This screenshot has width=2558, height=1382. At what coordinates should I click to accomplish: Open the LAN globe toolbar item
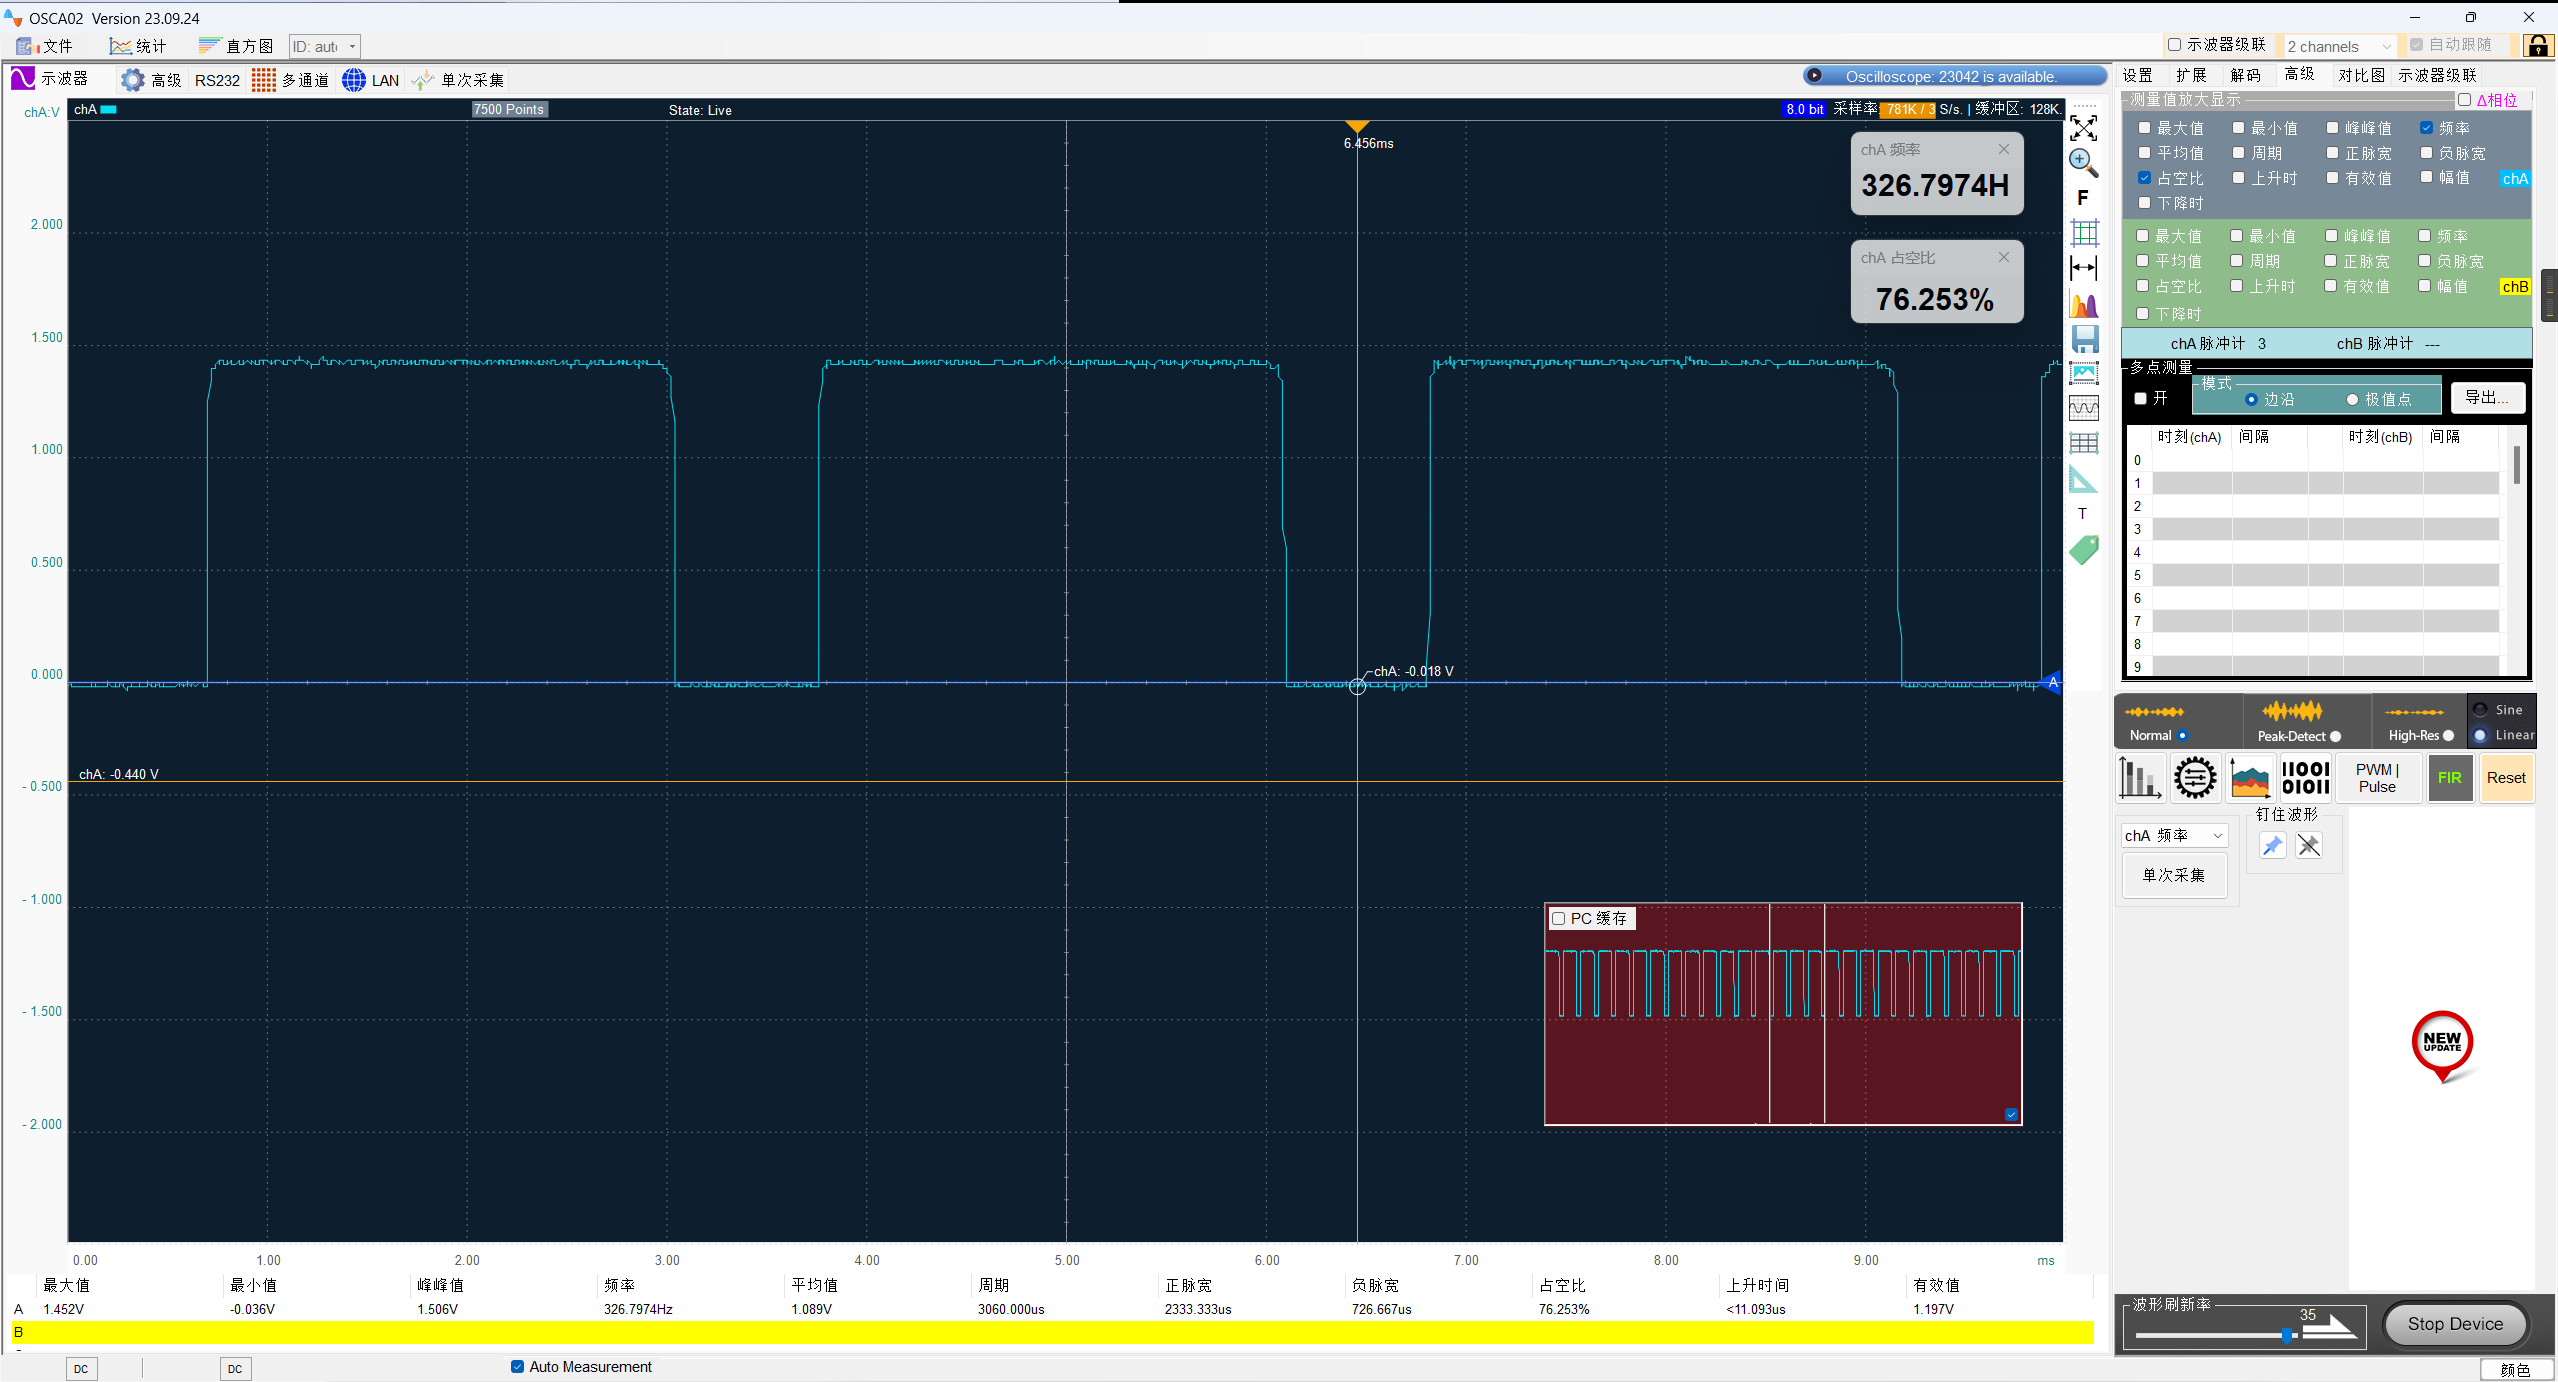coord(370,80)
